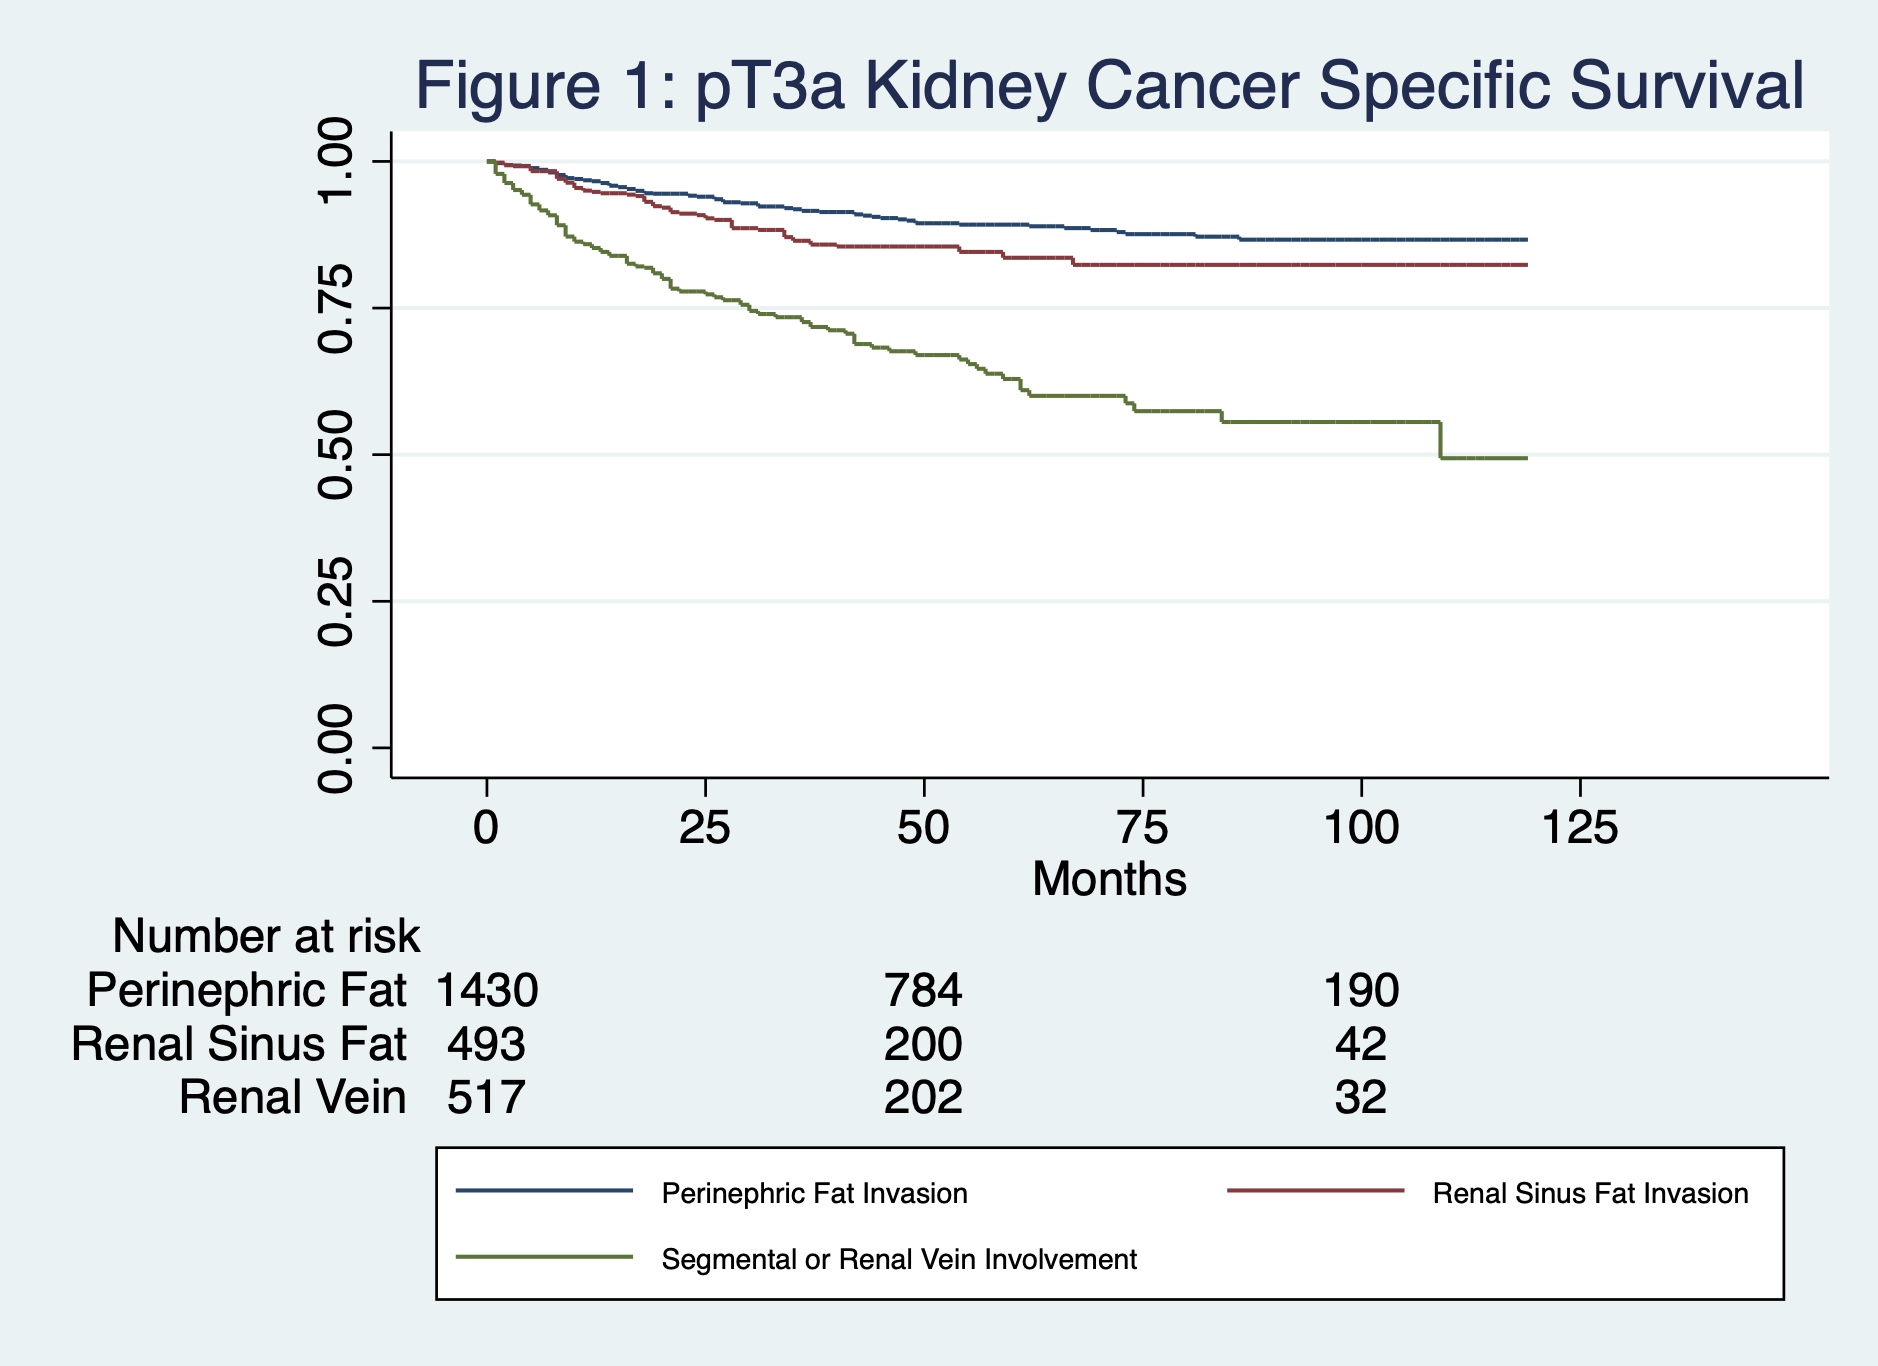Click the 0.00 y-axis tick label
The height and width of the screenshot is (1366, 1878).
click(337, 748)
